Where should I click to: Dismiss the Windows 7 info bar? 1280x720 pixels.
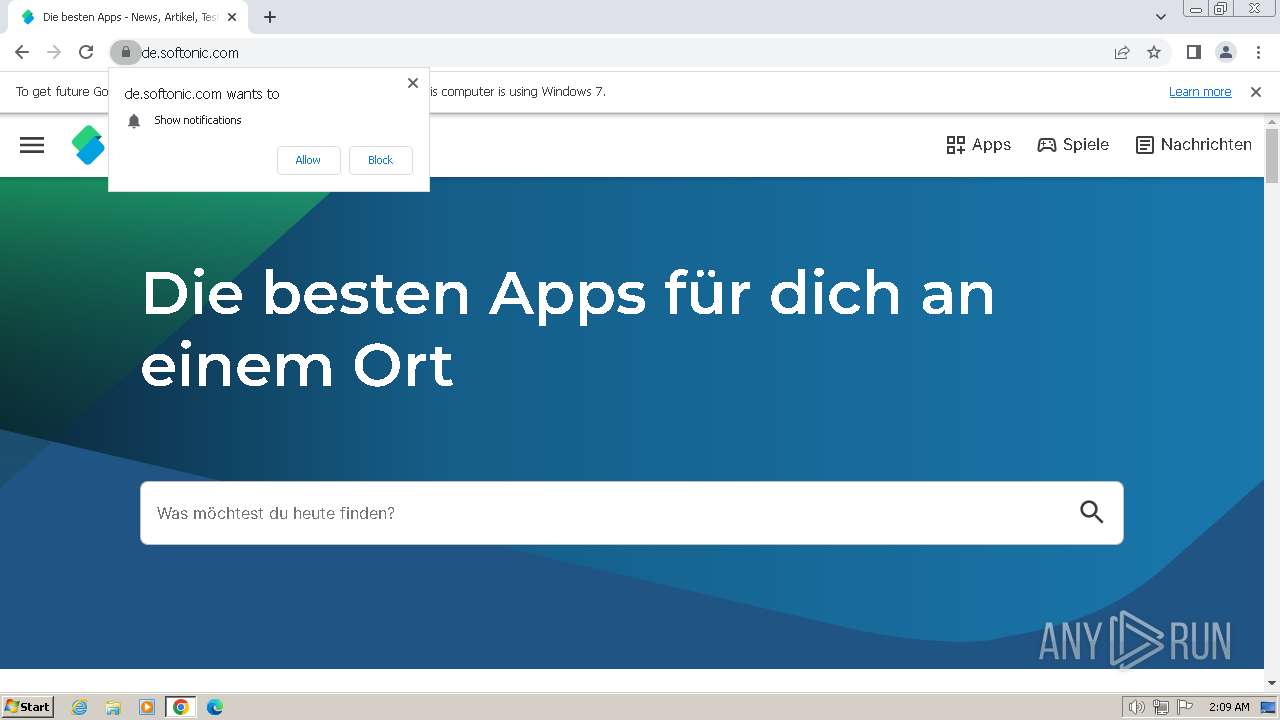(1256, 92)
